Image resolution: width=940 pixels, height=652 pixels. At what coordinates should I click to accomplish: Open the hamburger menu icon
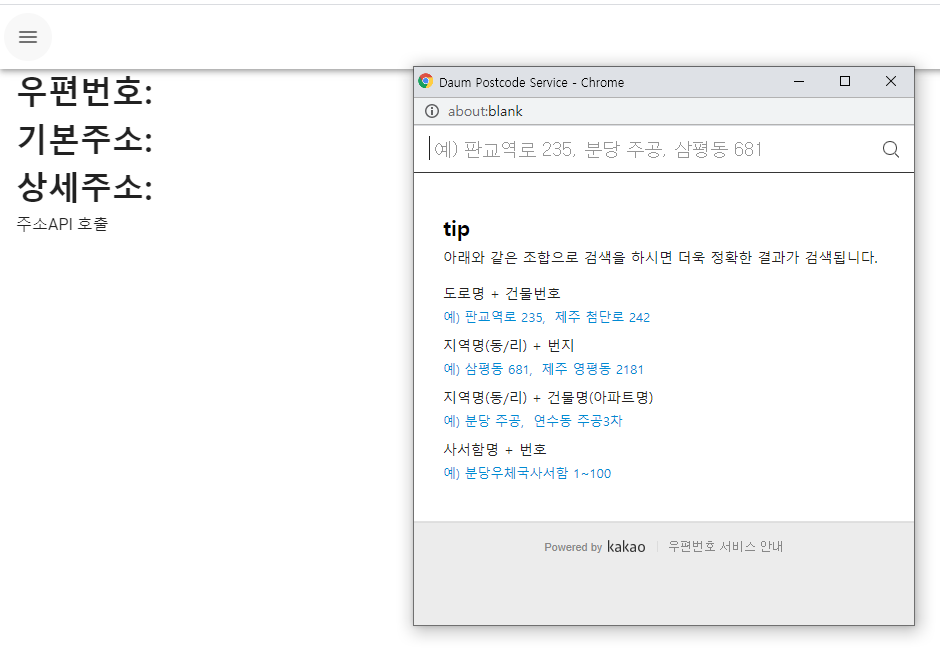28,37
